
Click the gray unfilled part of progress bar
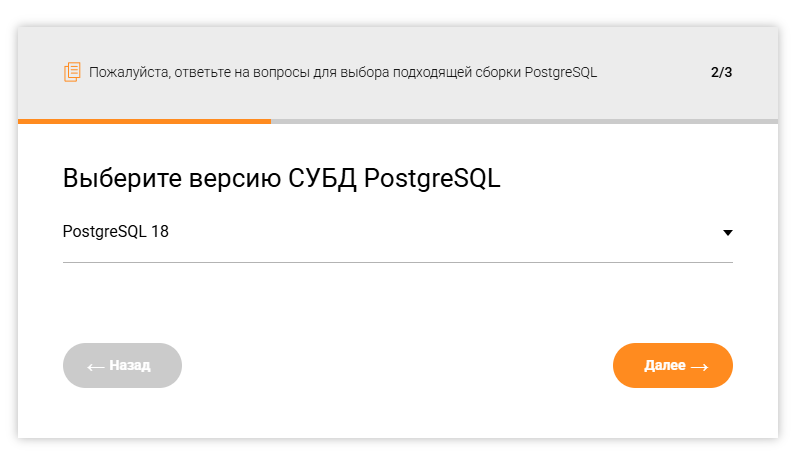[x=523, y=122]
